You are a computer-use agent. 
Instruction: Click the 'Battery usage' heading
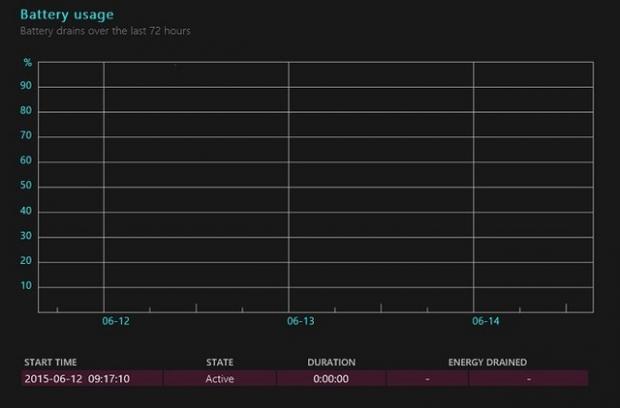tap(67, 15)
